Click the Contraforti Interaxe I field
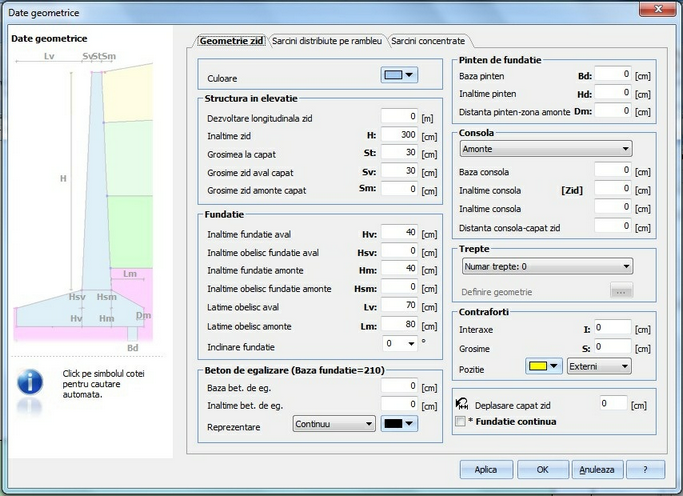This screenshot has width=683, height=496. coord(613,327)
